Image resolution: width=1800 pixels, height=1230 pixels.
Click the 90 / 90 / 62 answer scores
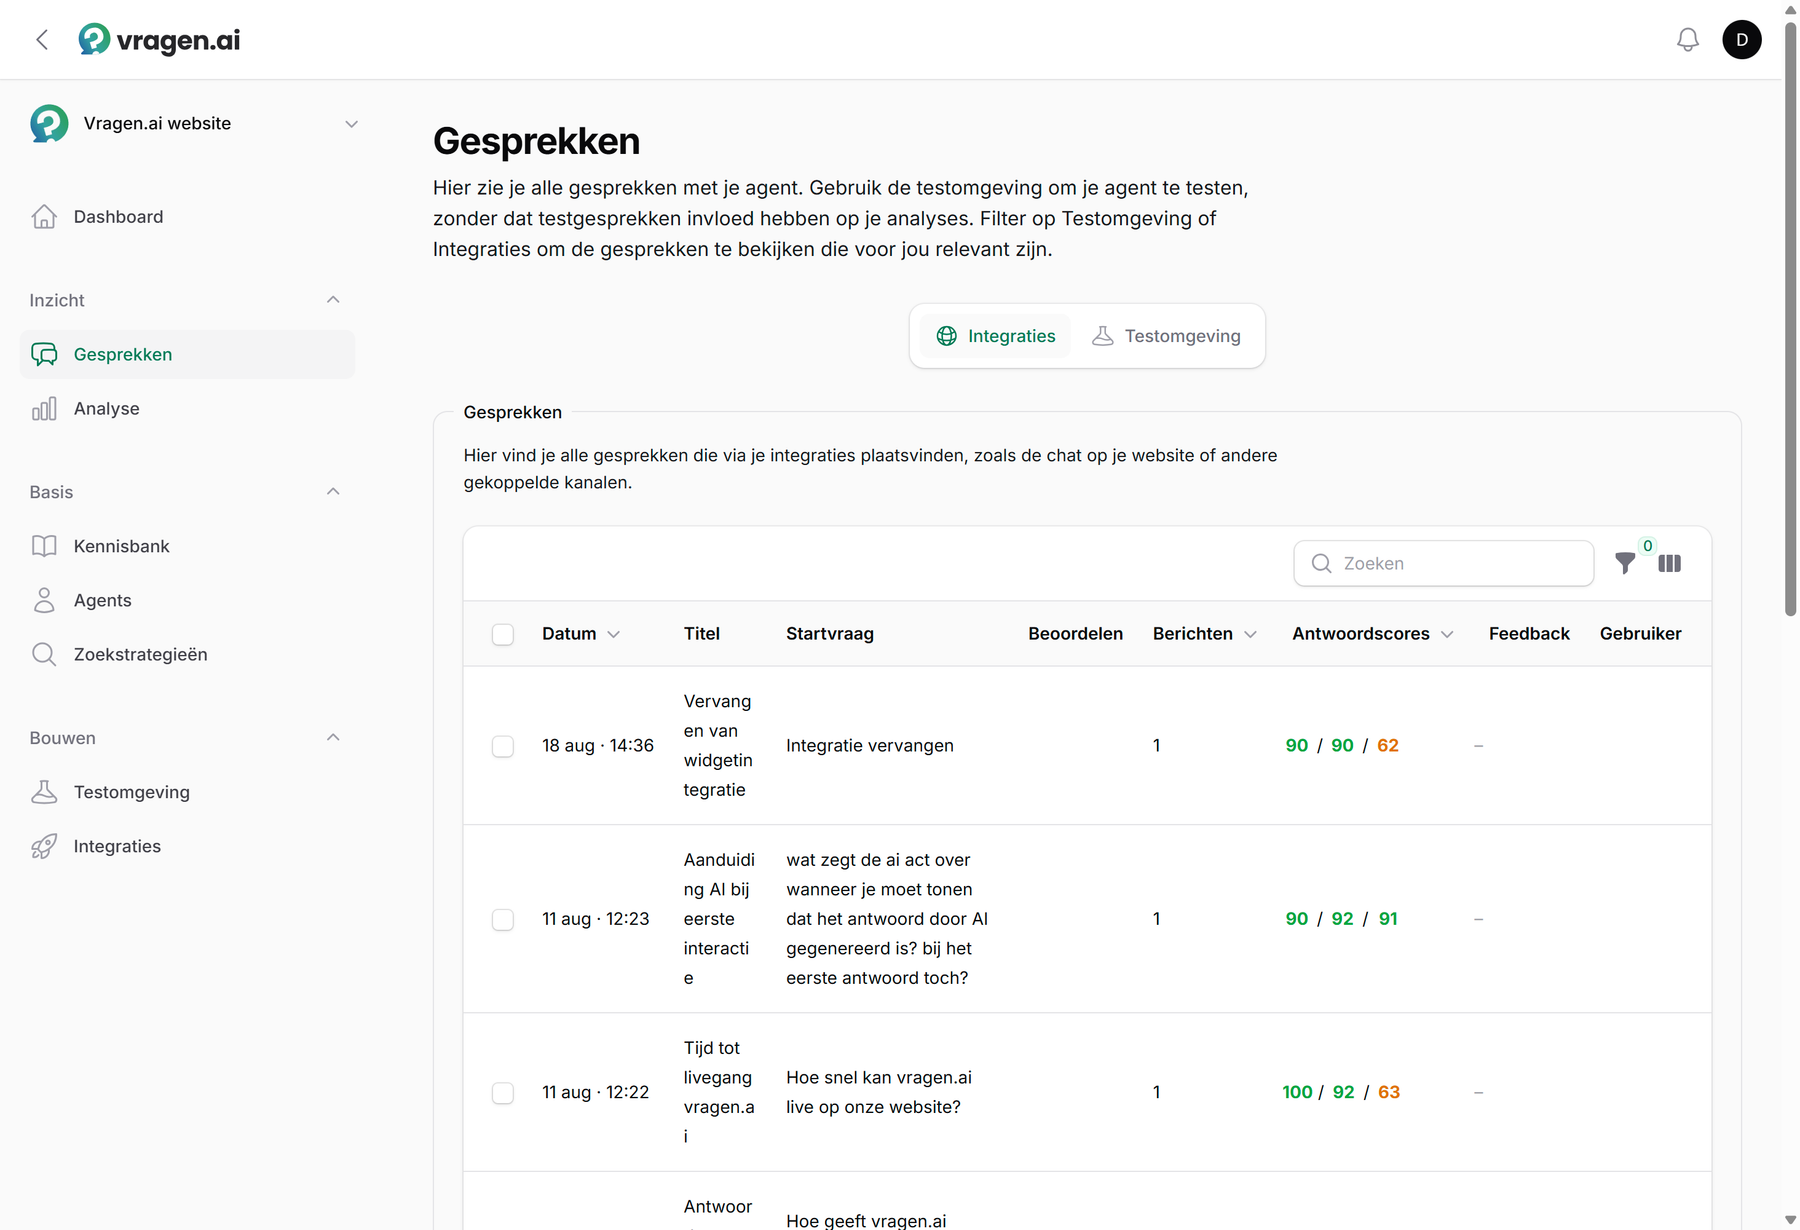pyautogui.click(x=1342, y=746)
